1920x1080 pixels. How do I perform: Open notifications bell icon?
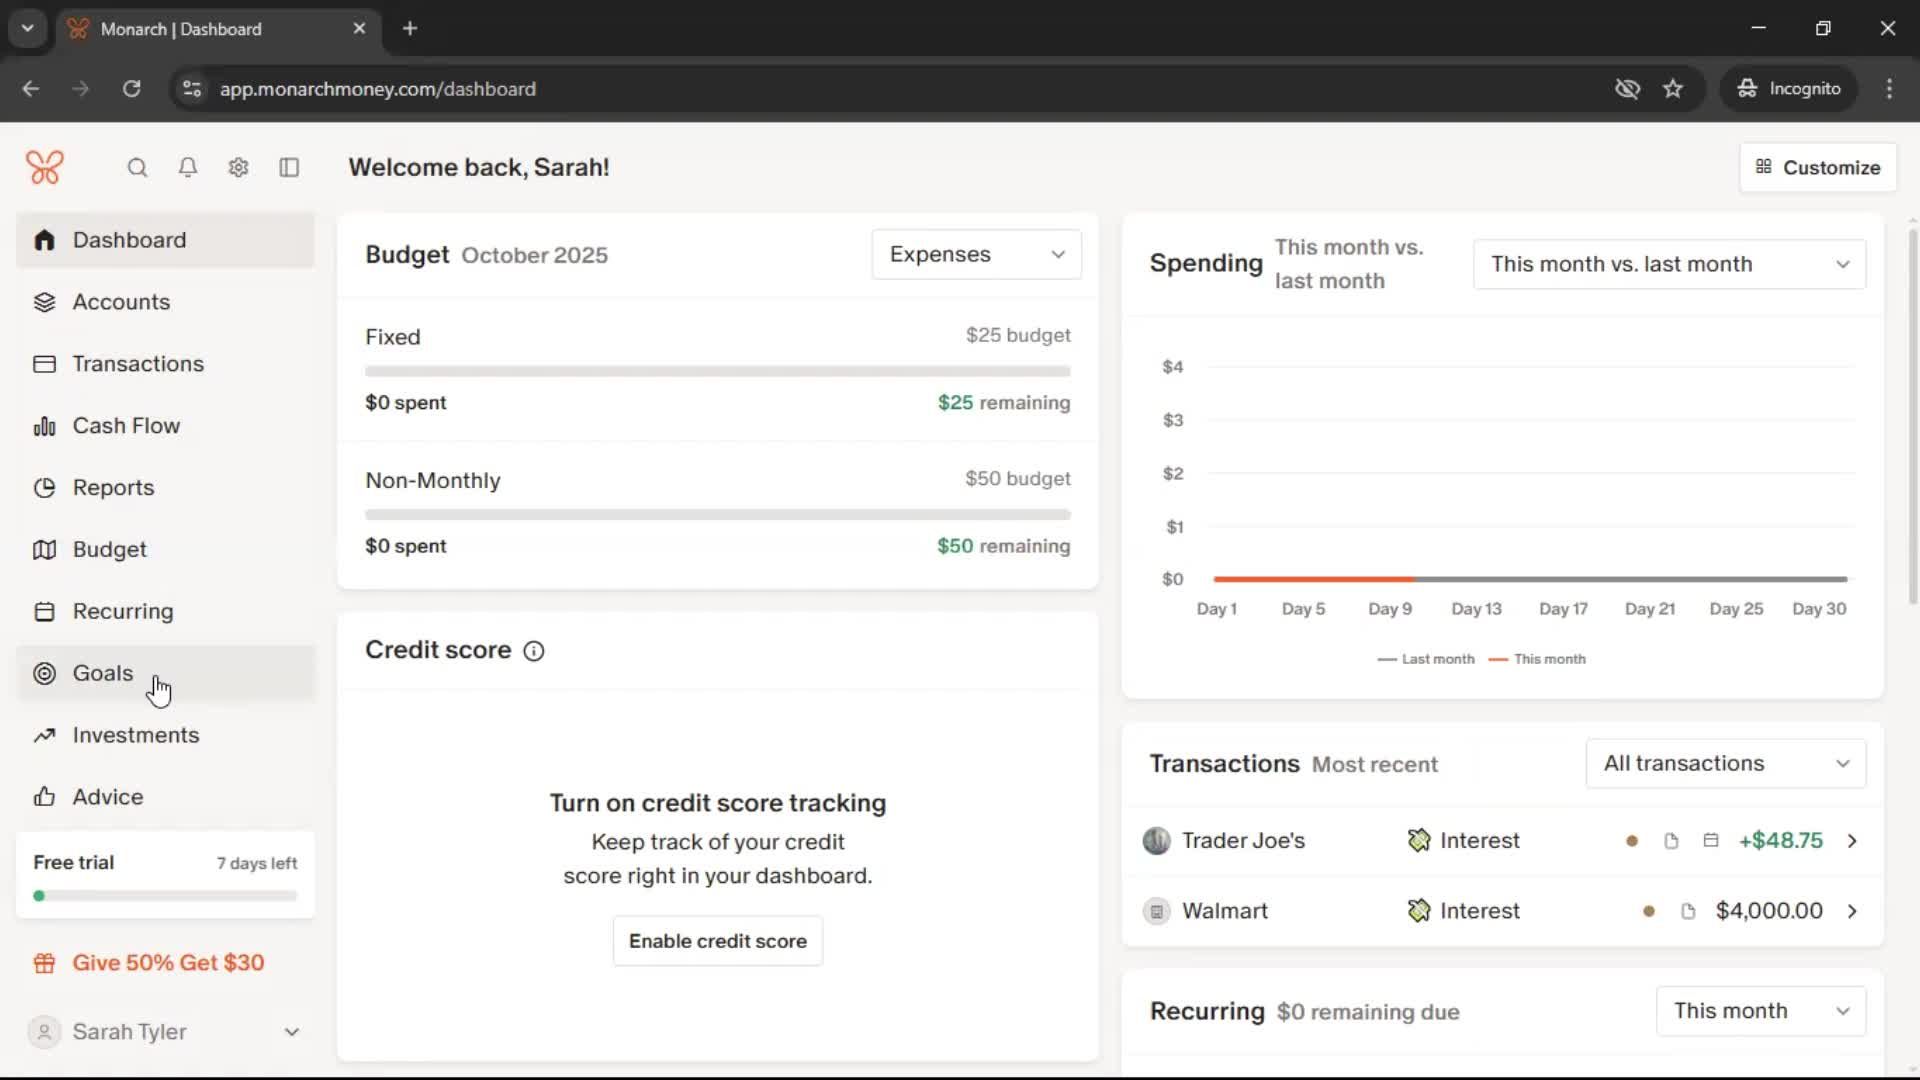point(188,167)
